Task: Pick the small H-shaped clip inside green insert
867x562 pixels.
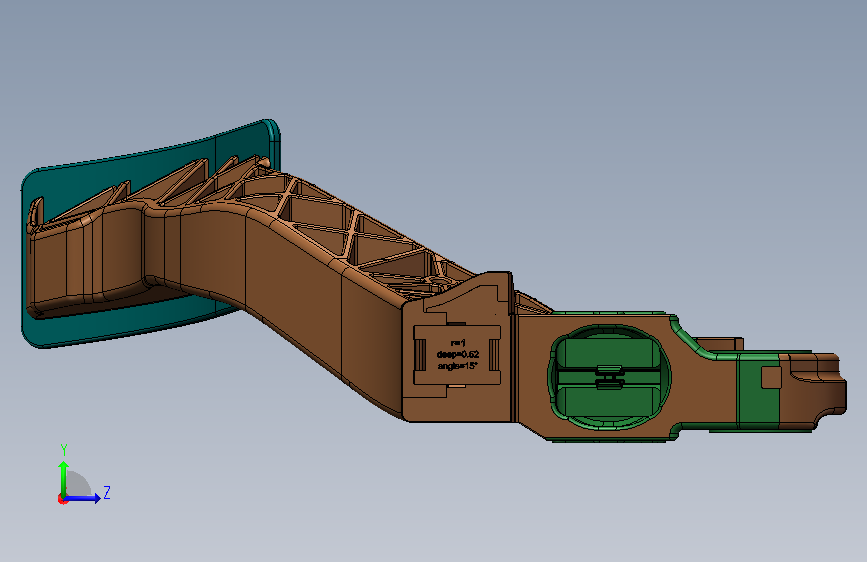Action: 609,377
